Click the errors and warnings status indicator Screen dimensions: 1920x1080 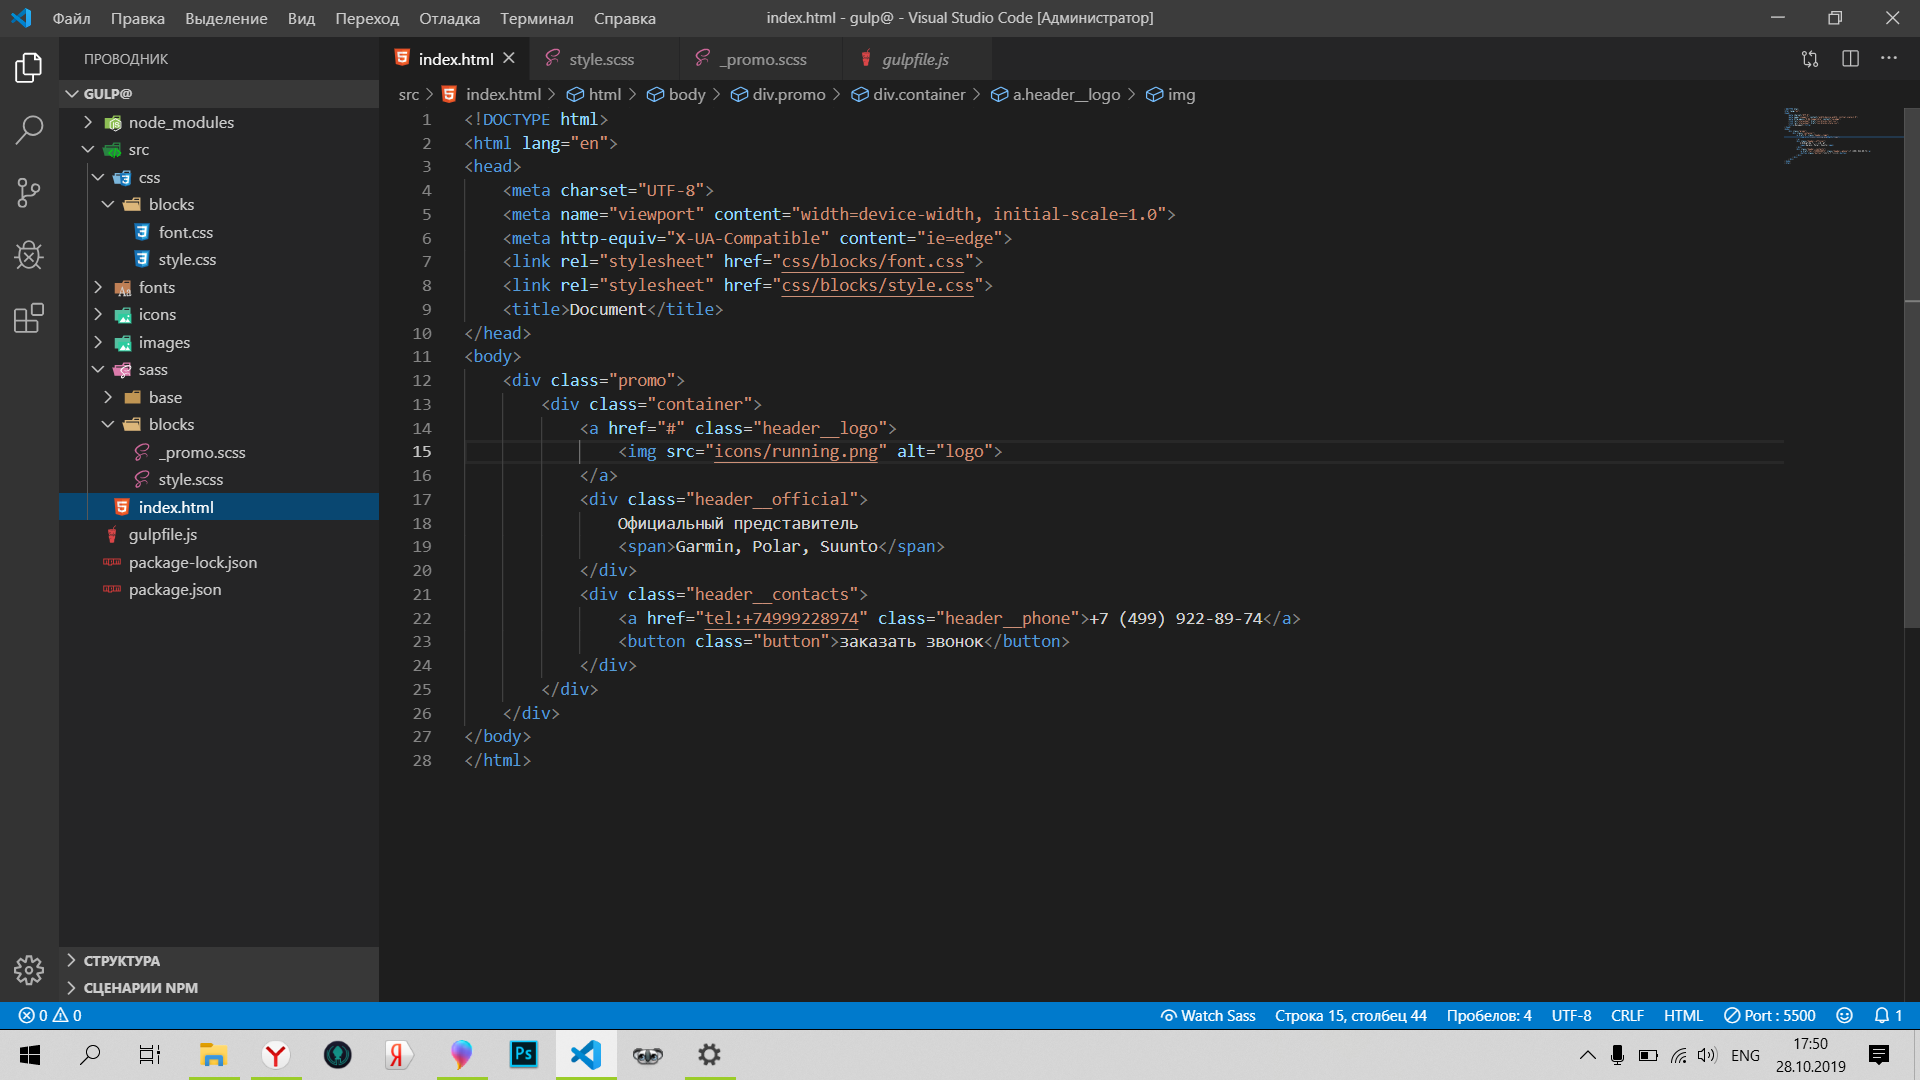pyautogui.click(x=50, y=1015)
